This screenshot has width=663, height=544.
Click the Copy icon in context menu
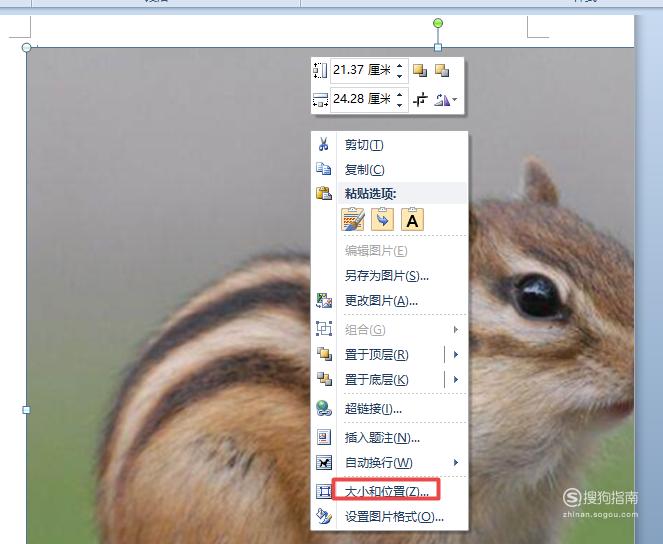pyautogui.click(x=323, y=169)
